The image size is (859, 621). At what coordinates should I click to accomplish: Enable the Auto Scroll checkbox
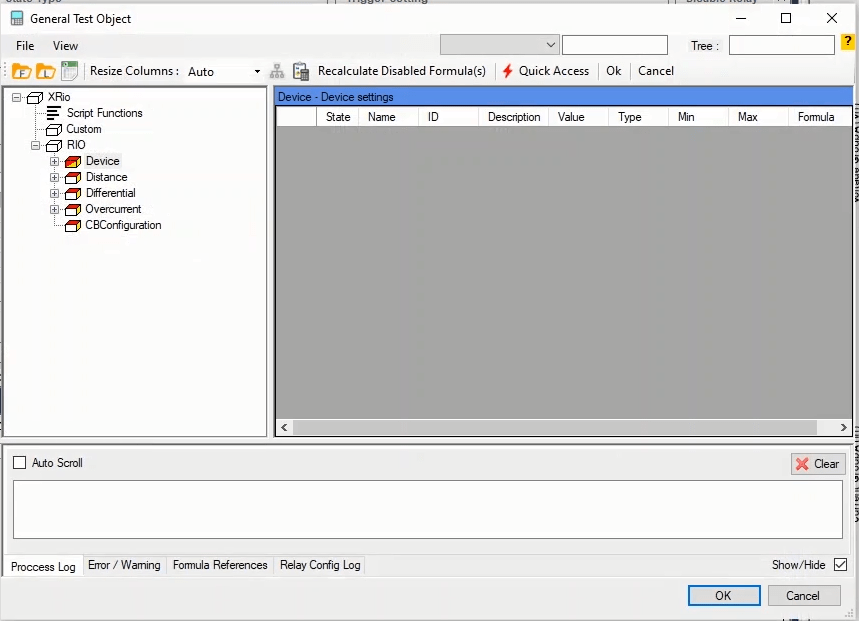click(x=19, y=463)
